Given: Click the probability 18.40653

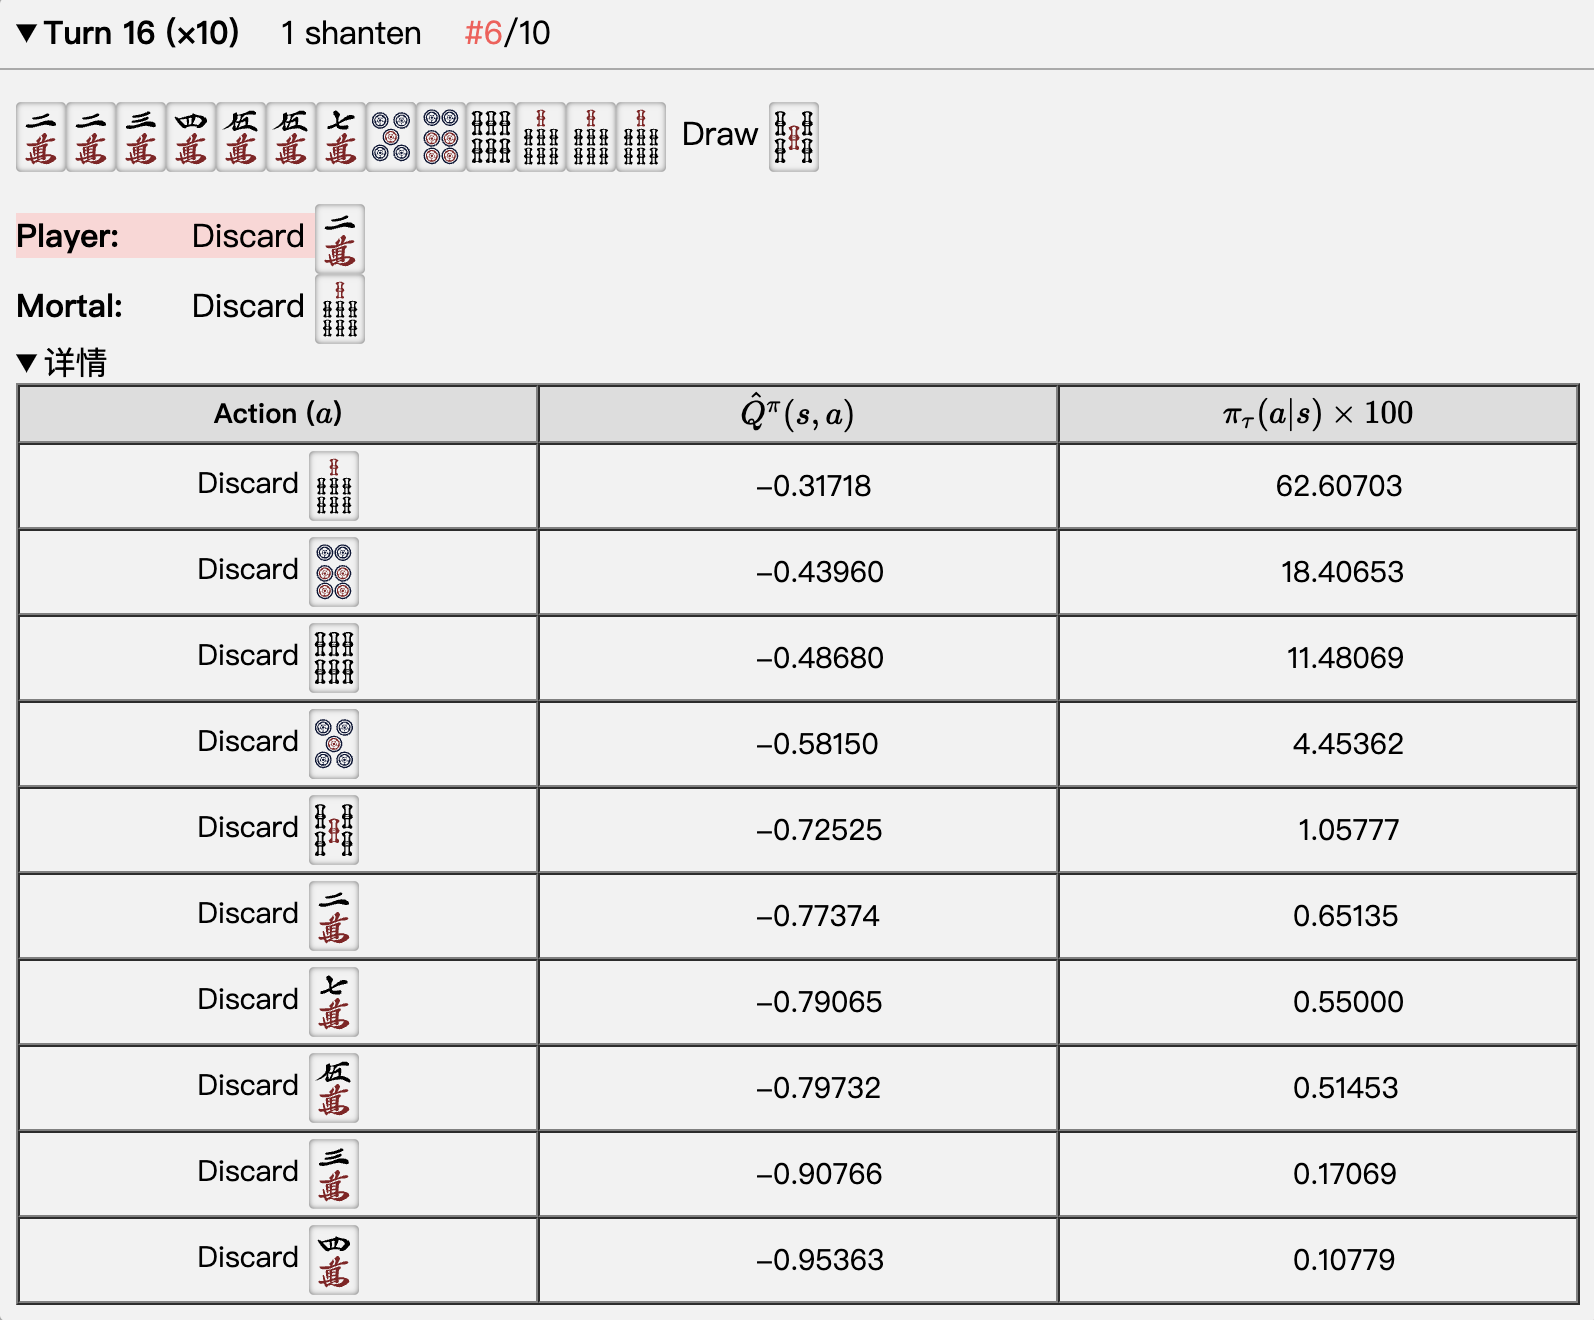Looking at the screenshot, I should [1343, 572].
